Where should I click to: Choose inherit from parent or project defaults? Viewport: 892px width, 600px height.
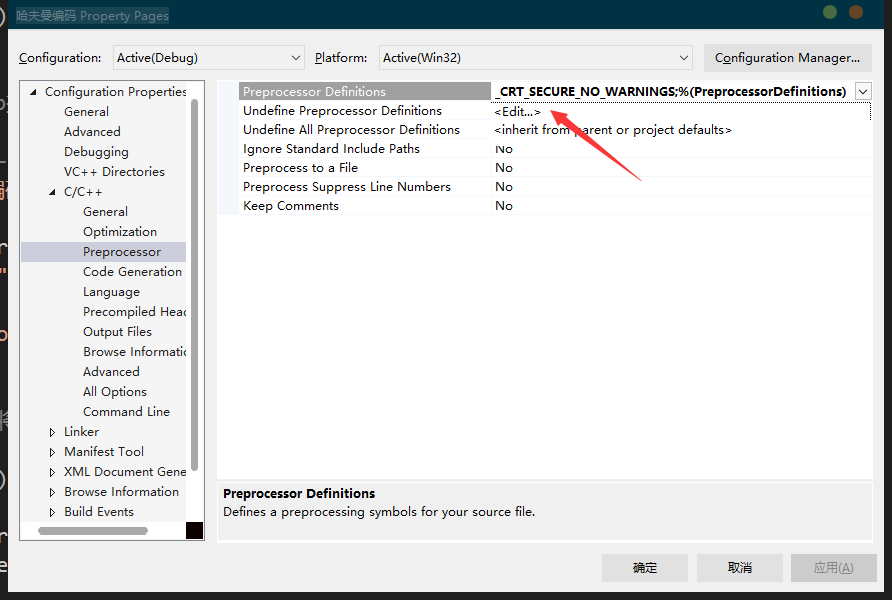(x=613, y=130)
